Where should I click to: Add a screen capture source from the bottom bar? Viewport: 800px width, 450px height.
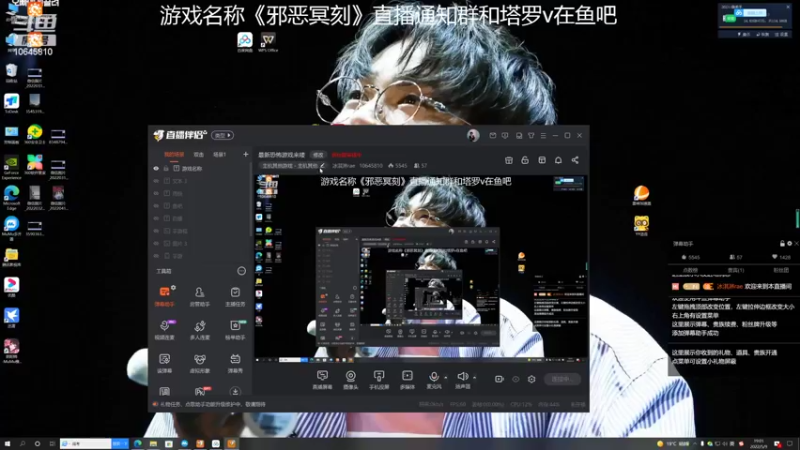click(322, 380)
